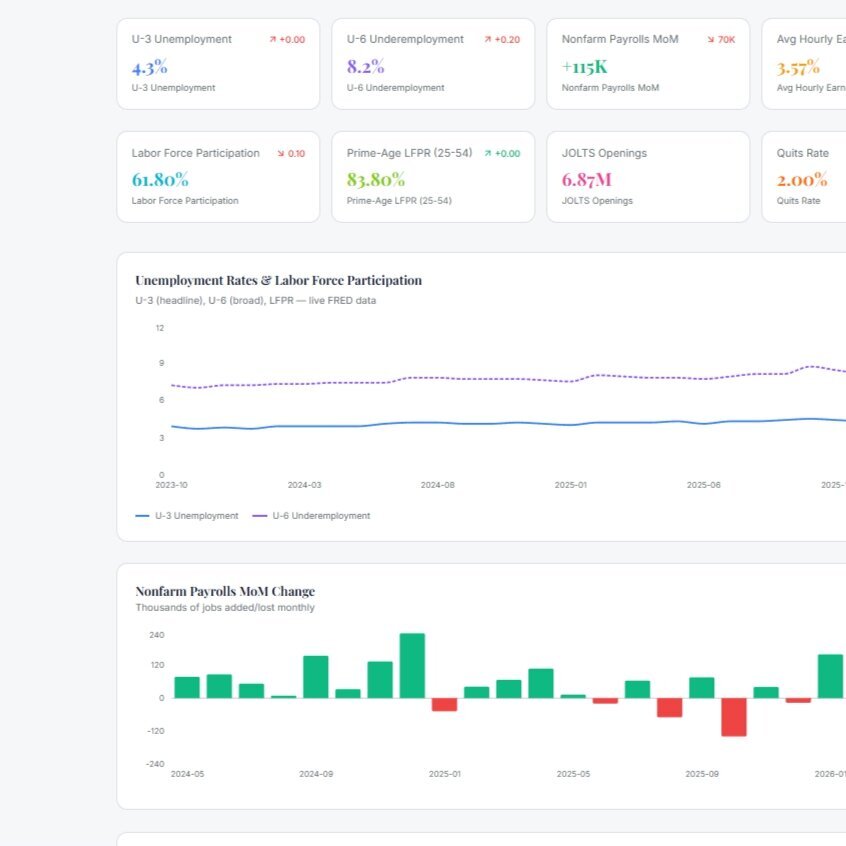Click the '2025-06' x-axis label on unemployment chart

tap(704, 485)
